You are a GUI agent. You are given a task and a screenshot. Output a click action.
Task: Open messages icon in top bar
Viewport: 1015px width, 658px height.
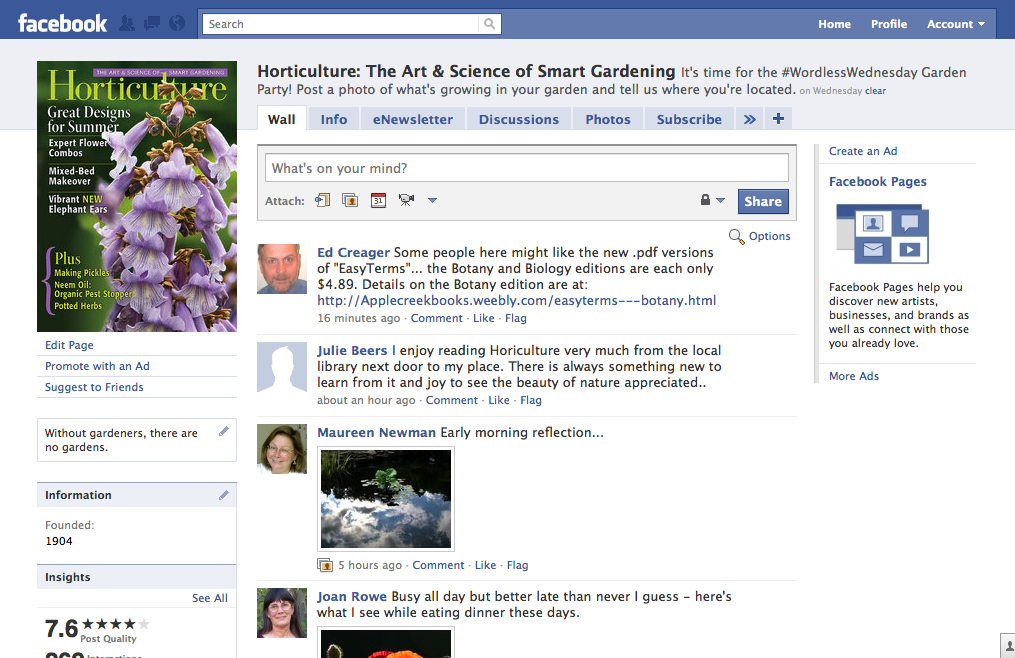(x=152, y=24)
